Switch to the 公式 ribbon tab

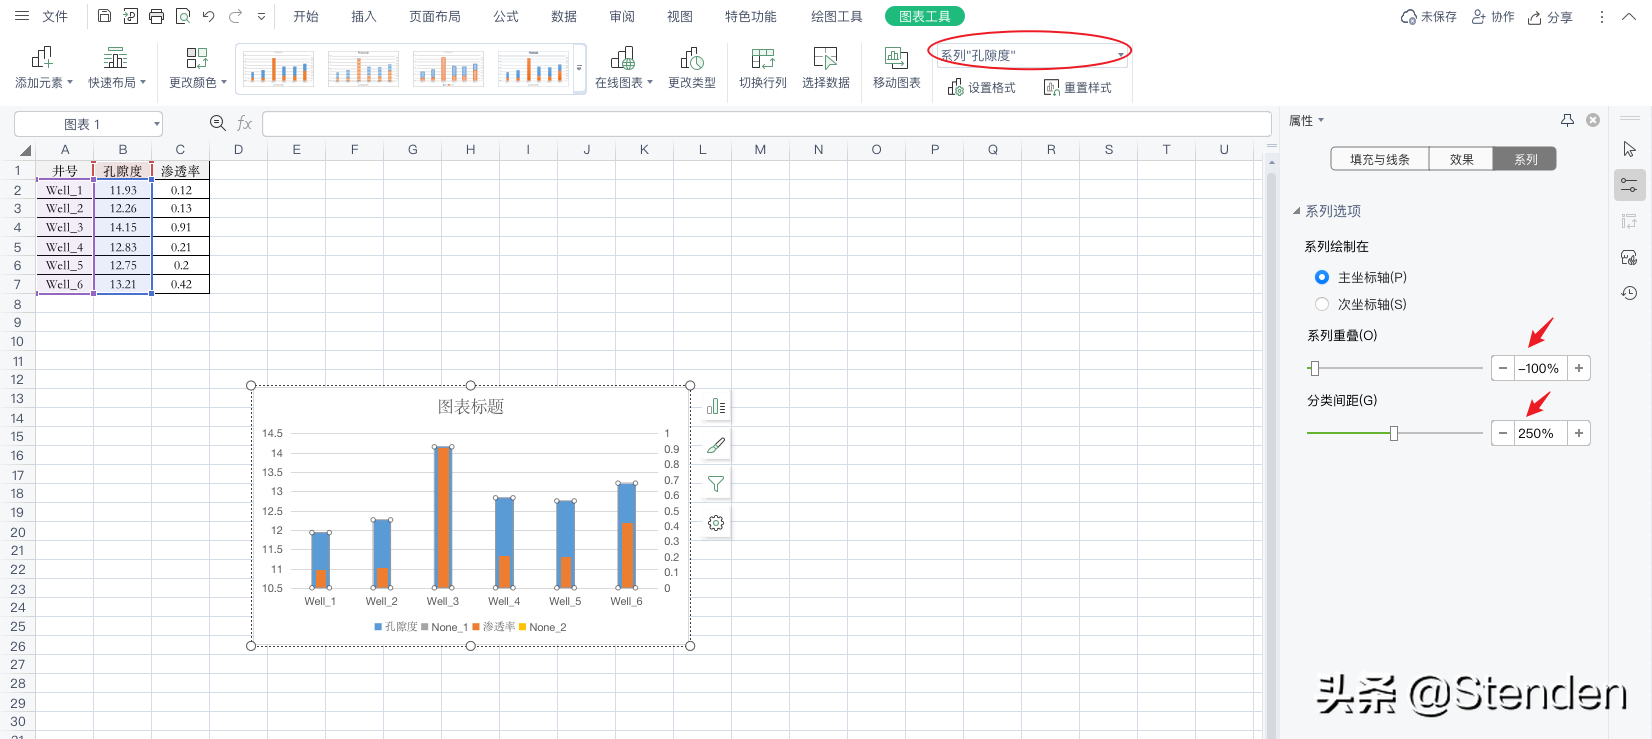click(506, 16)
